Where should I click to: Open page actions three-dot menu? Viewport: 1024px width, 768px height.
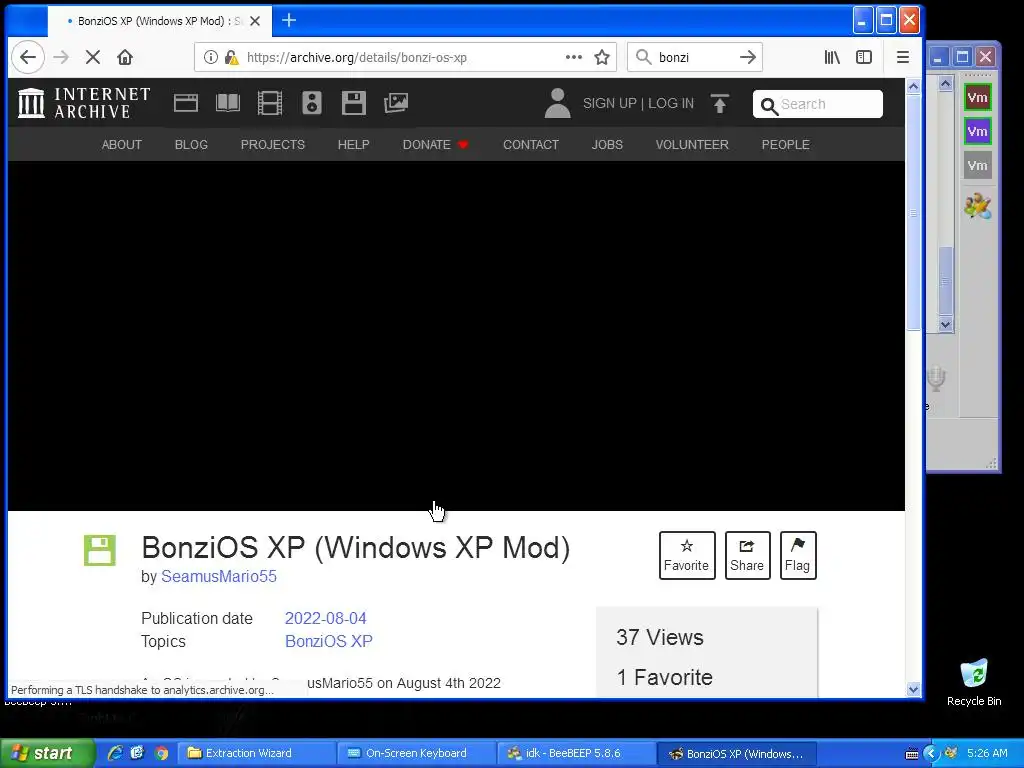pos(573,57)
